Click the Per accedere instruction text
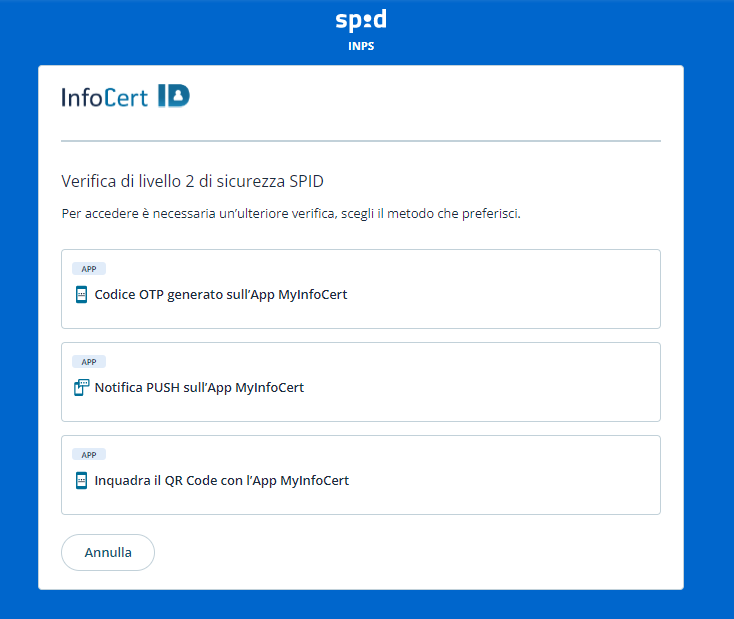This screenshot has width=734, height=619. [291, 214]
